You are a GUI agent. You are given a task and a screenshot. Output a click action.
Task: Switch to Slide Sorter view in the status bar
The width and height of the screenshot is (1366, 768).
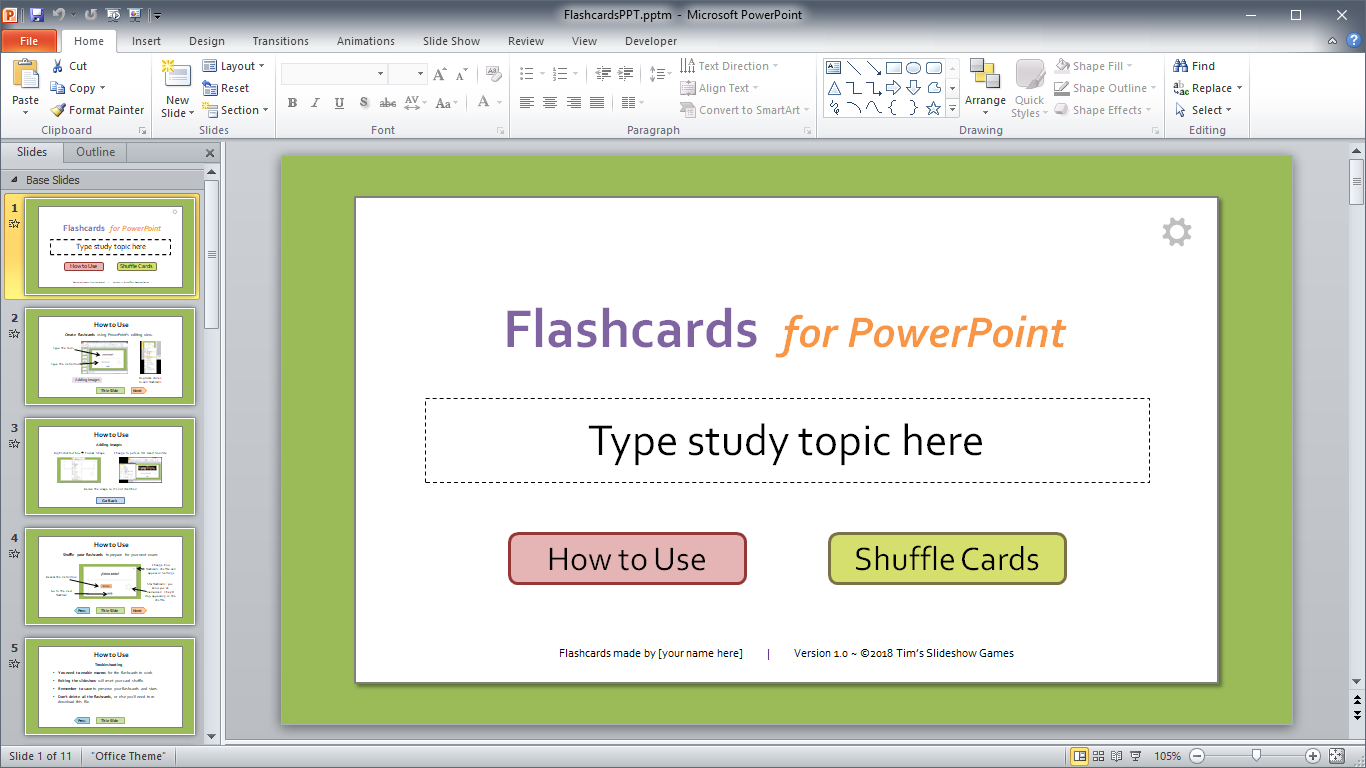(x=1099, y=756)
